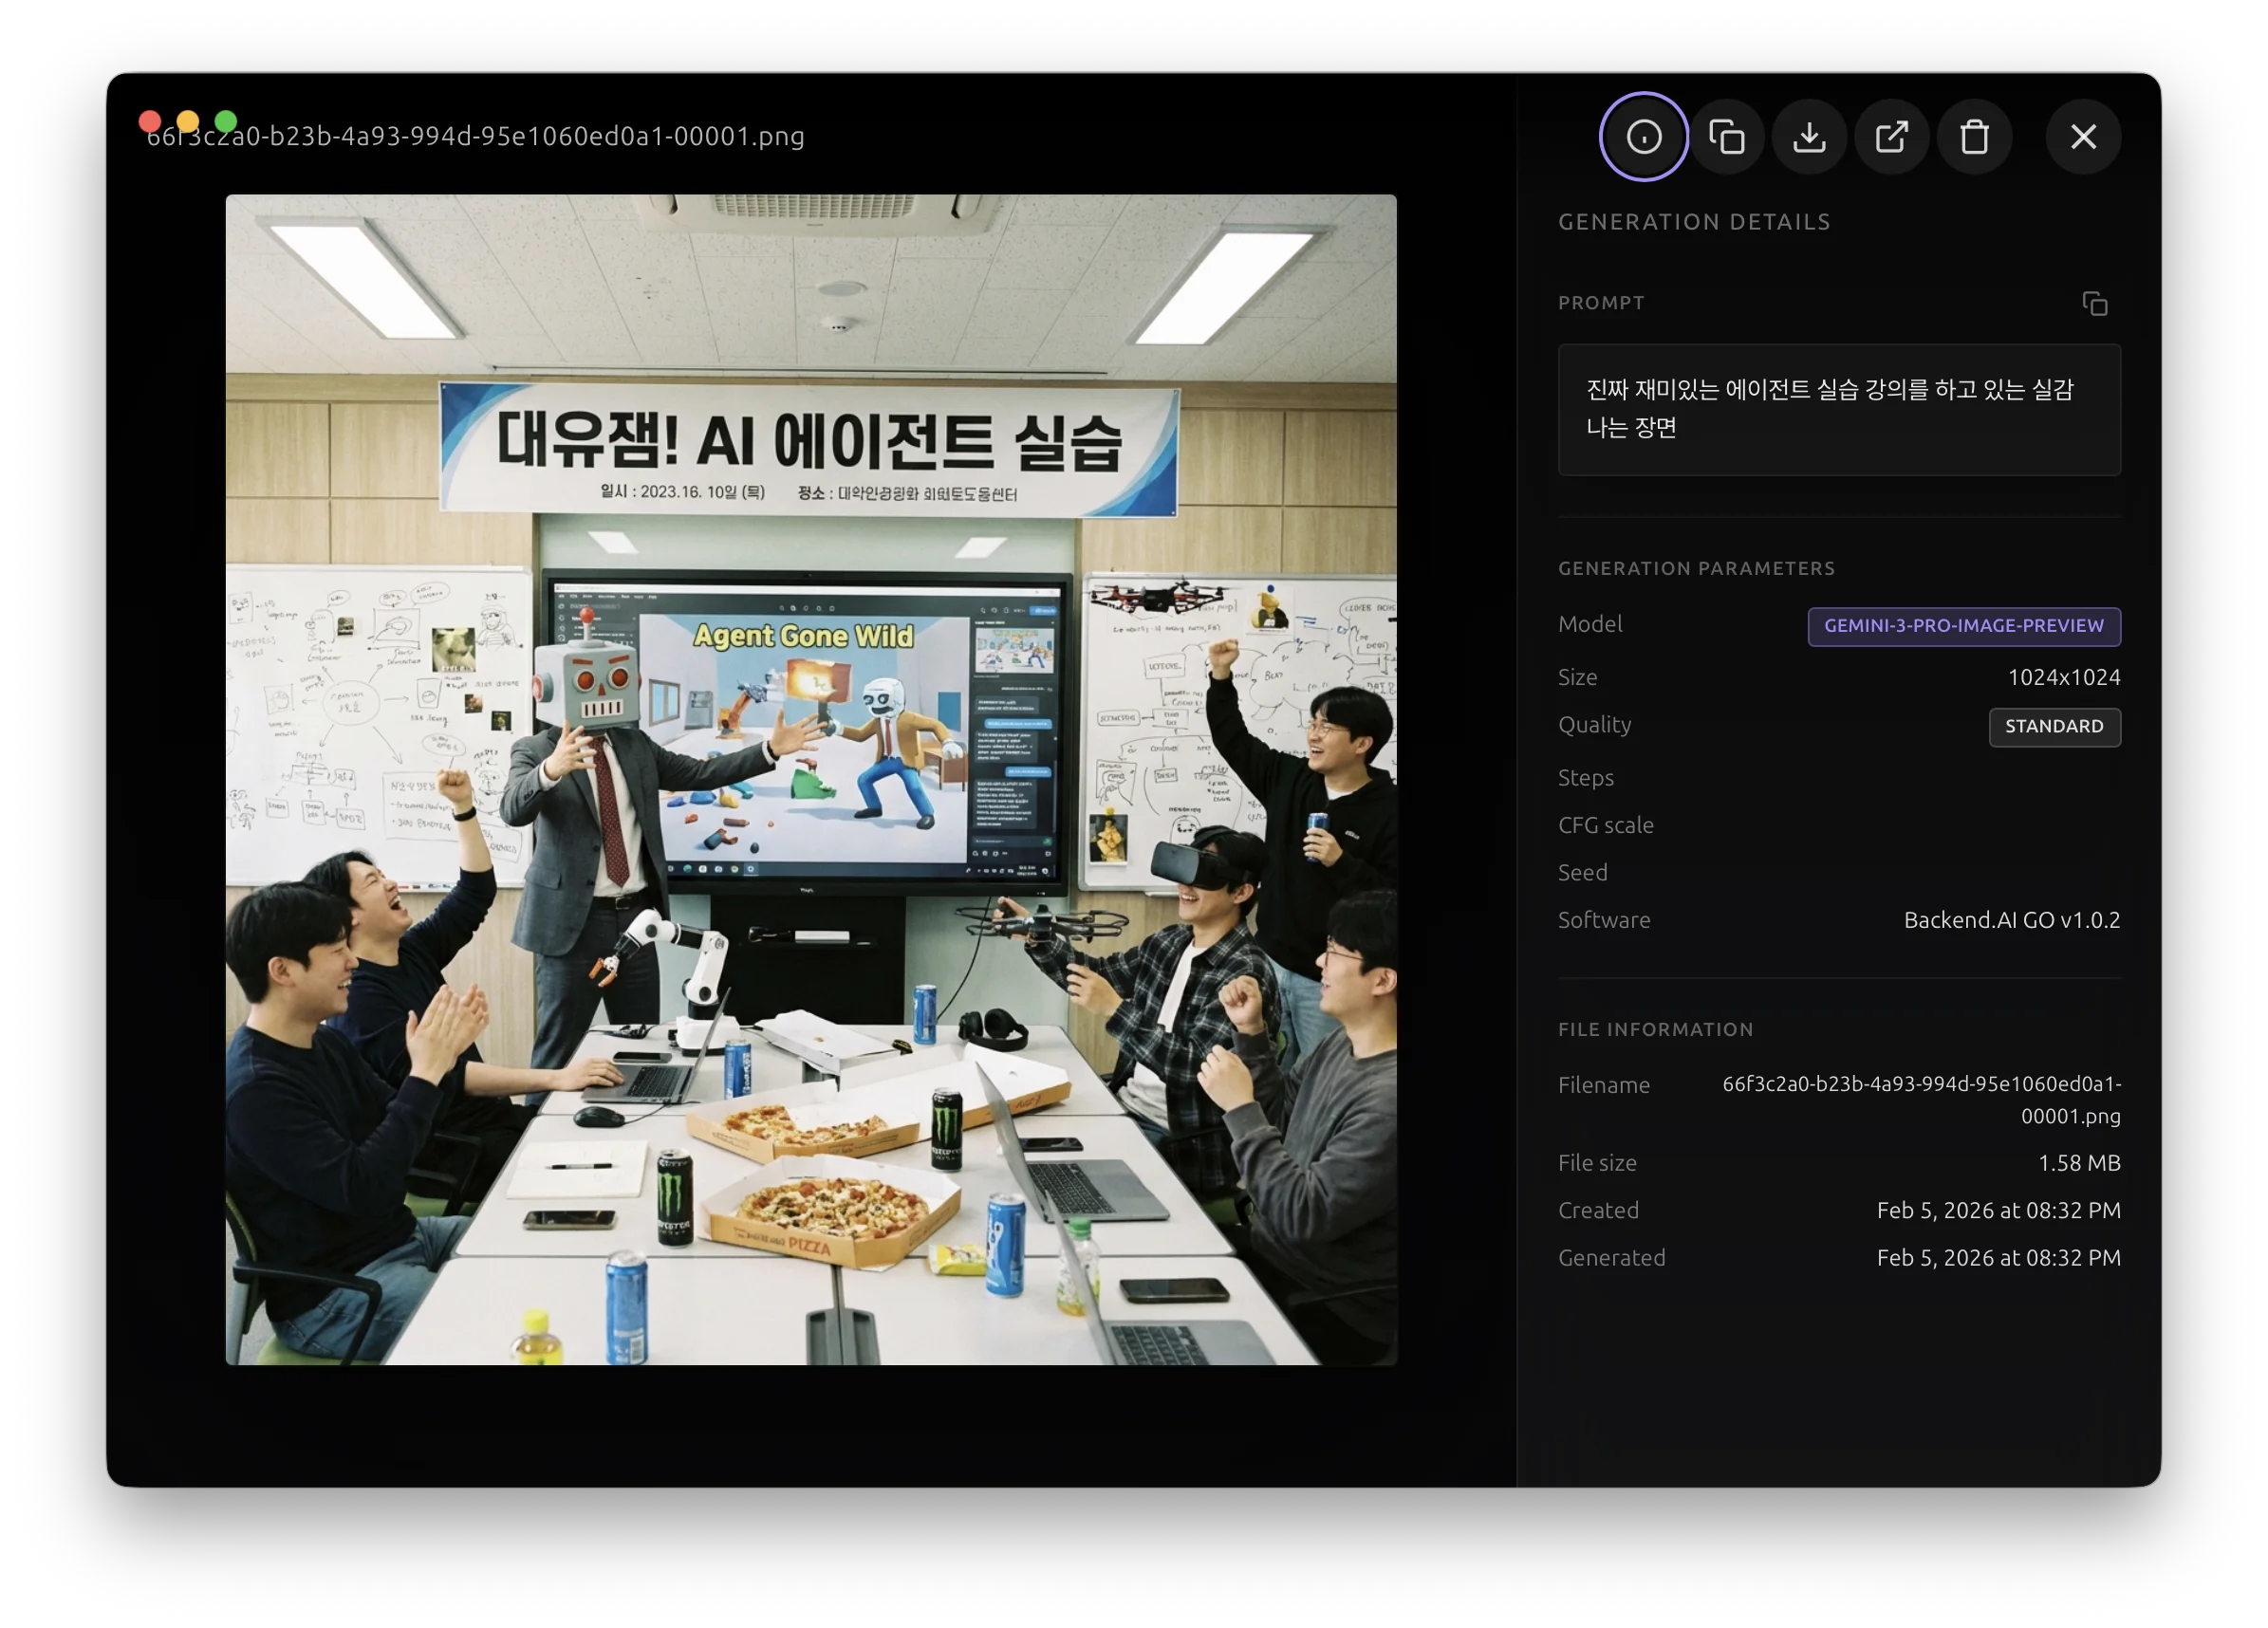Click the Software value Backend.AI GO v1.0.2
Screen dimensions: 2268x1628
[x=2011, y=920]
